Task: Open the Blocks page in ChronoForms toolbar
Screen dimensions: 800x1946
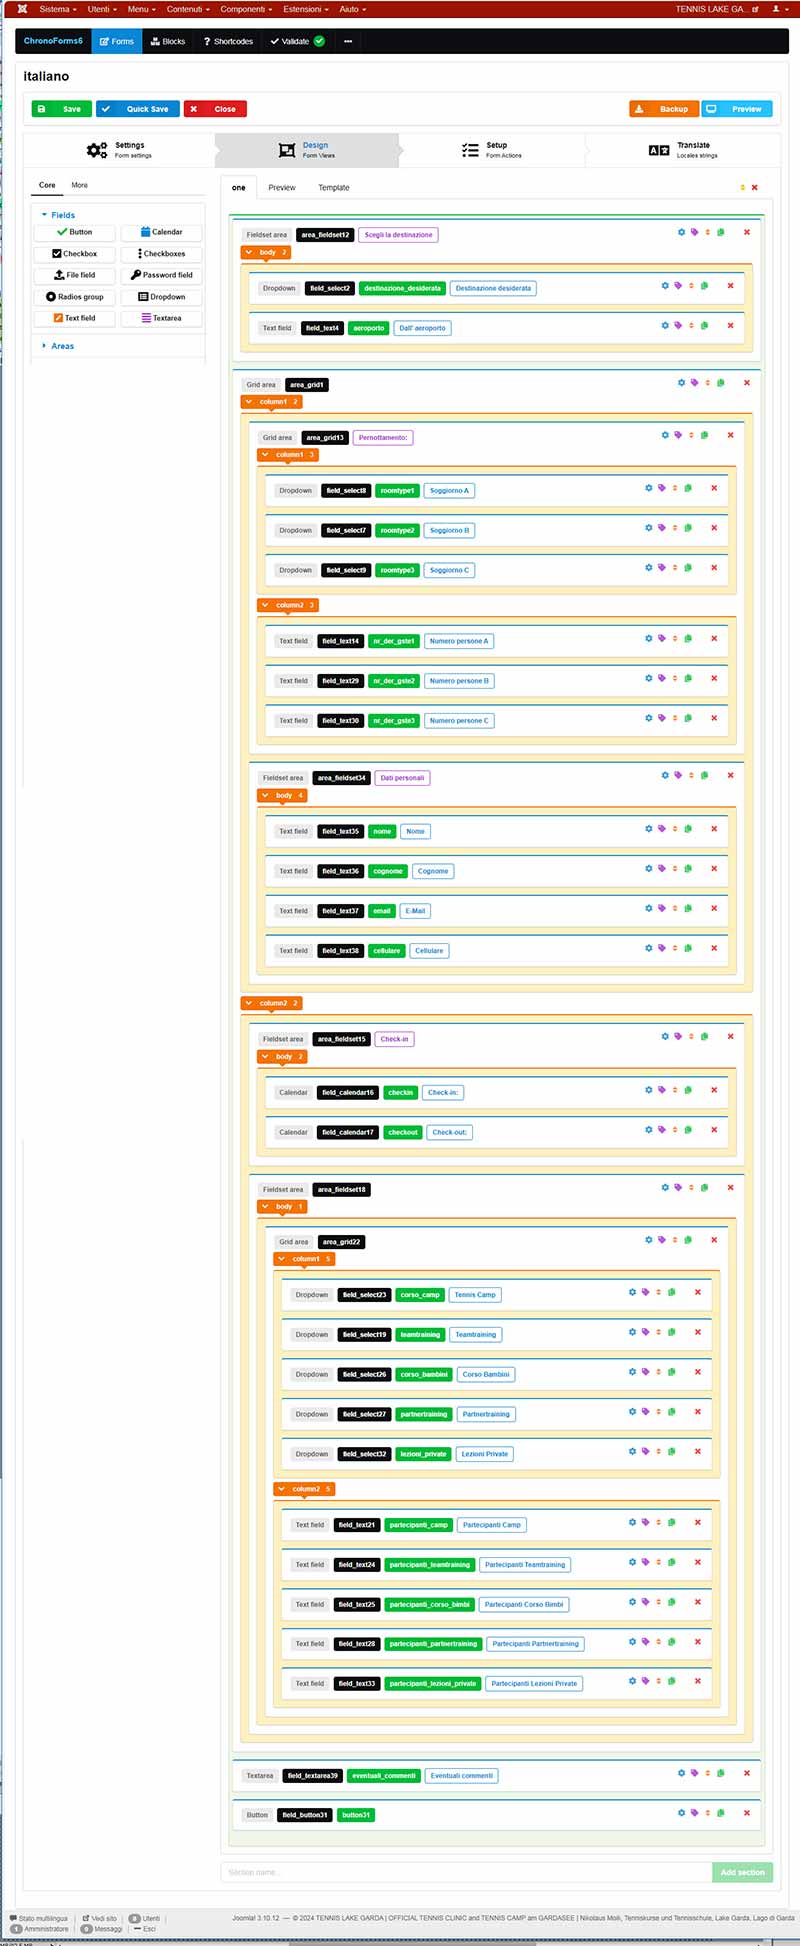Action: click(x=168, y=41)
